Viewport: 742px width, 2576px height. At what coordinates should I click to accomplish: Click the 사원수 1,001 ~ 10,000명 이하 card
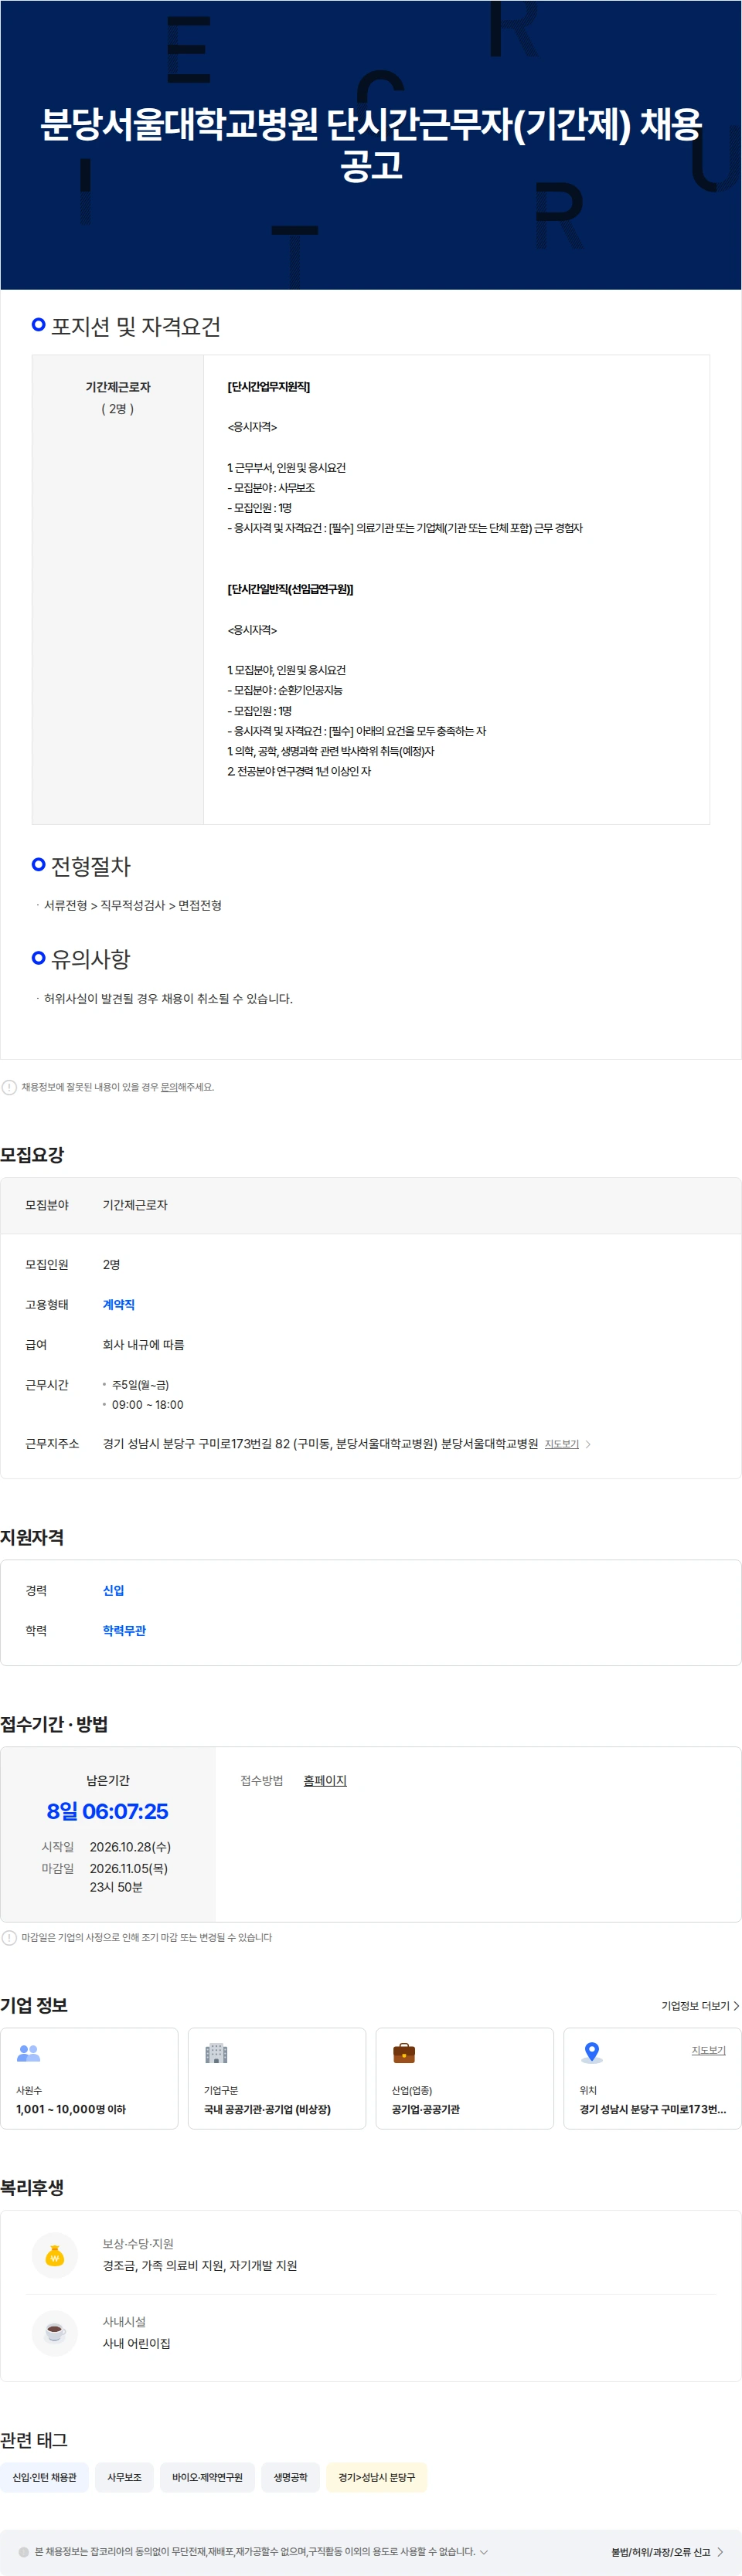tap(89, 2078)
